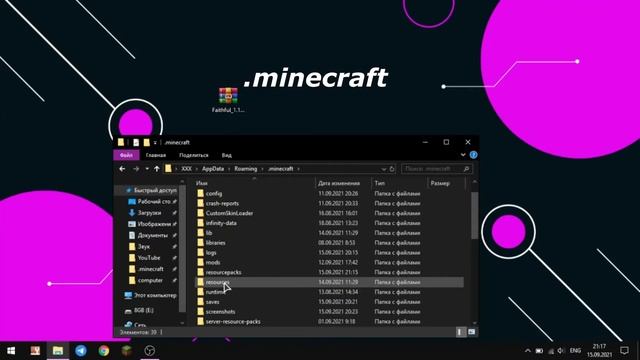Select XXX in the address breadcrumb

[x=187, y=169]
